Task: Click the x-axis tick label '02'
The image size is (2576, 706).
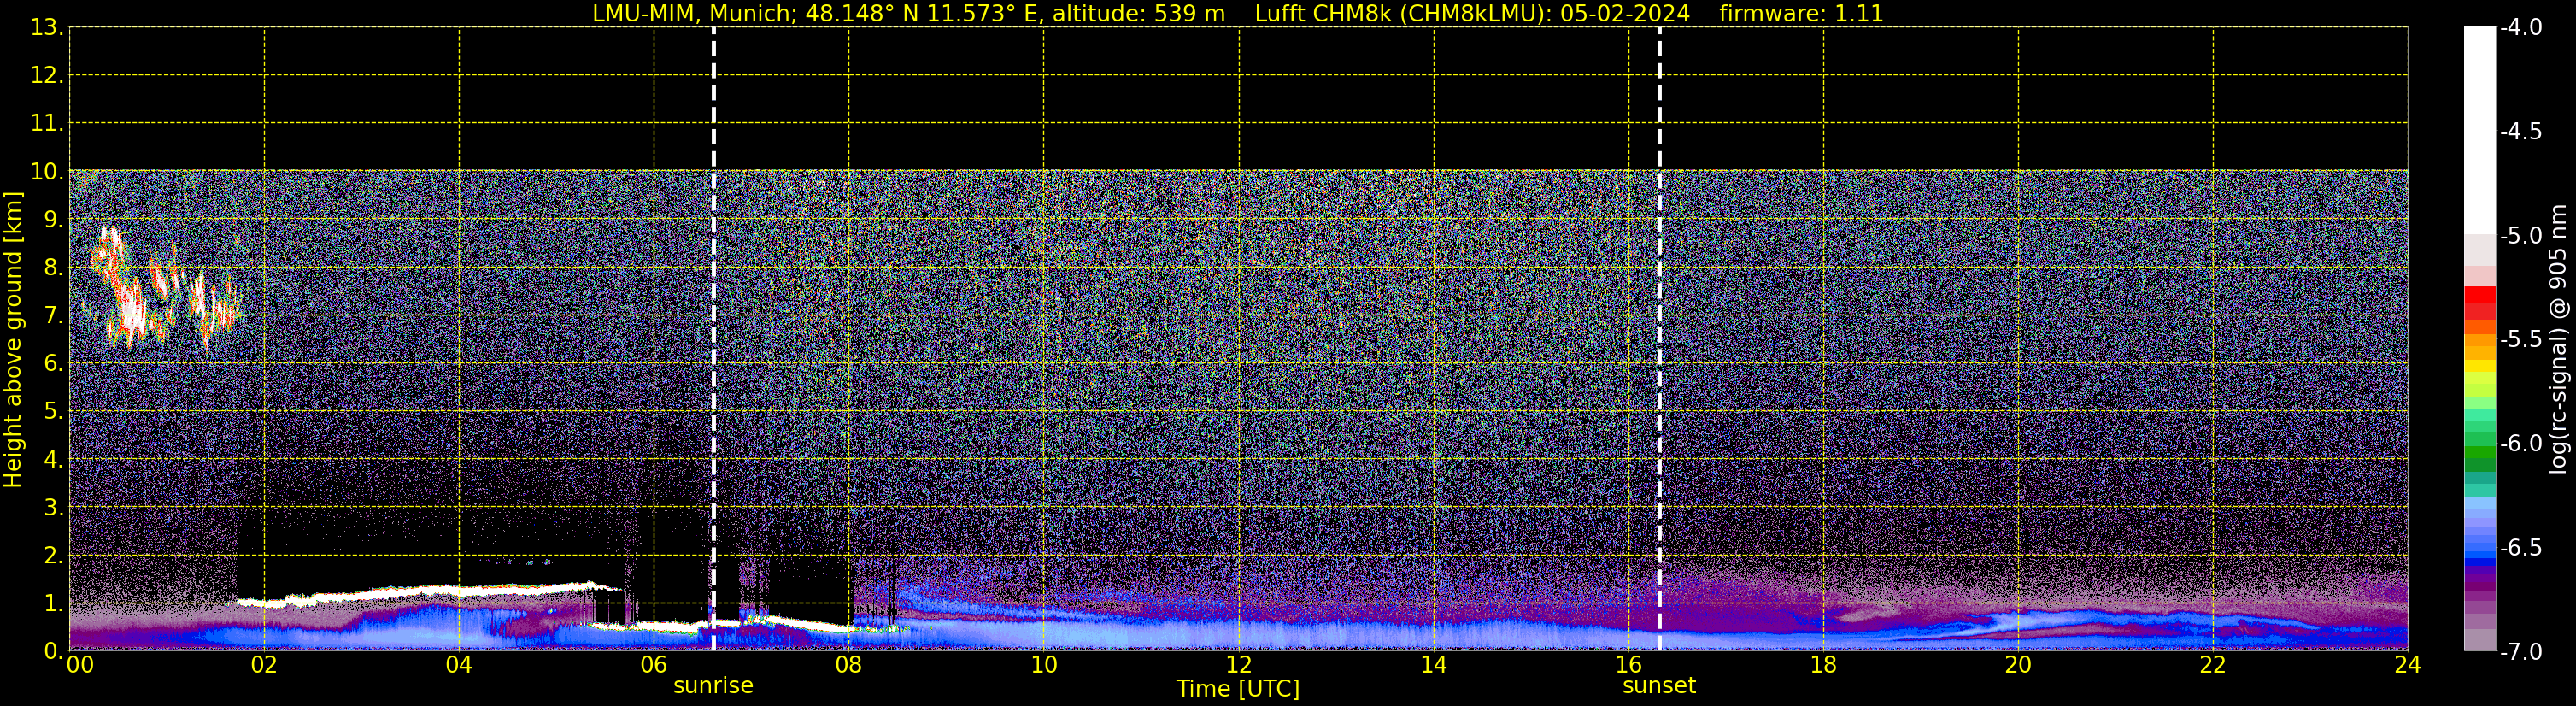Action: click(x=264, y=665)
